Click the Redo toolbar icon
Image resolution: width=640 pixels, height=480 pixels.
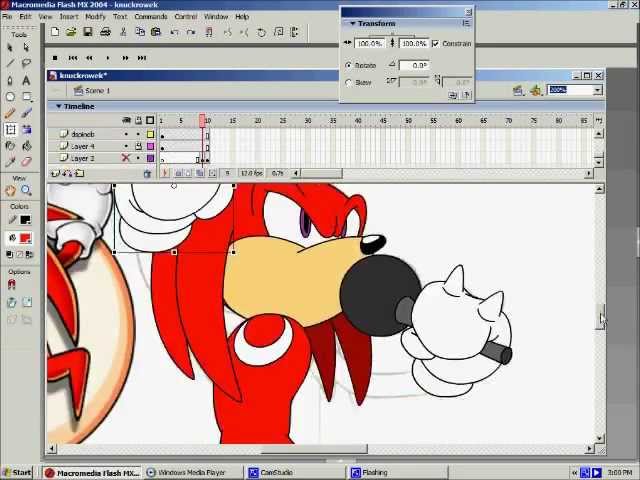tap(191, 32)
